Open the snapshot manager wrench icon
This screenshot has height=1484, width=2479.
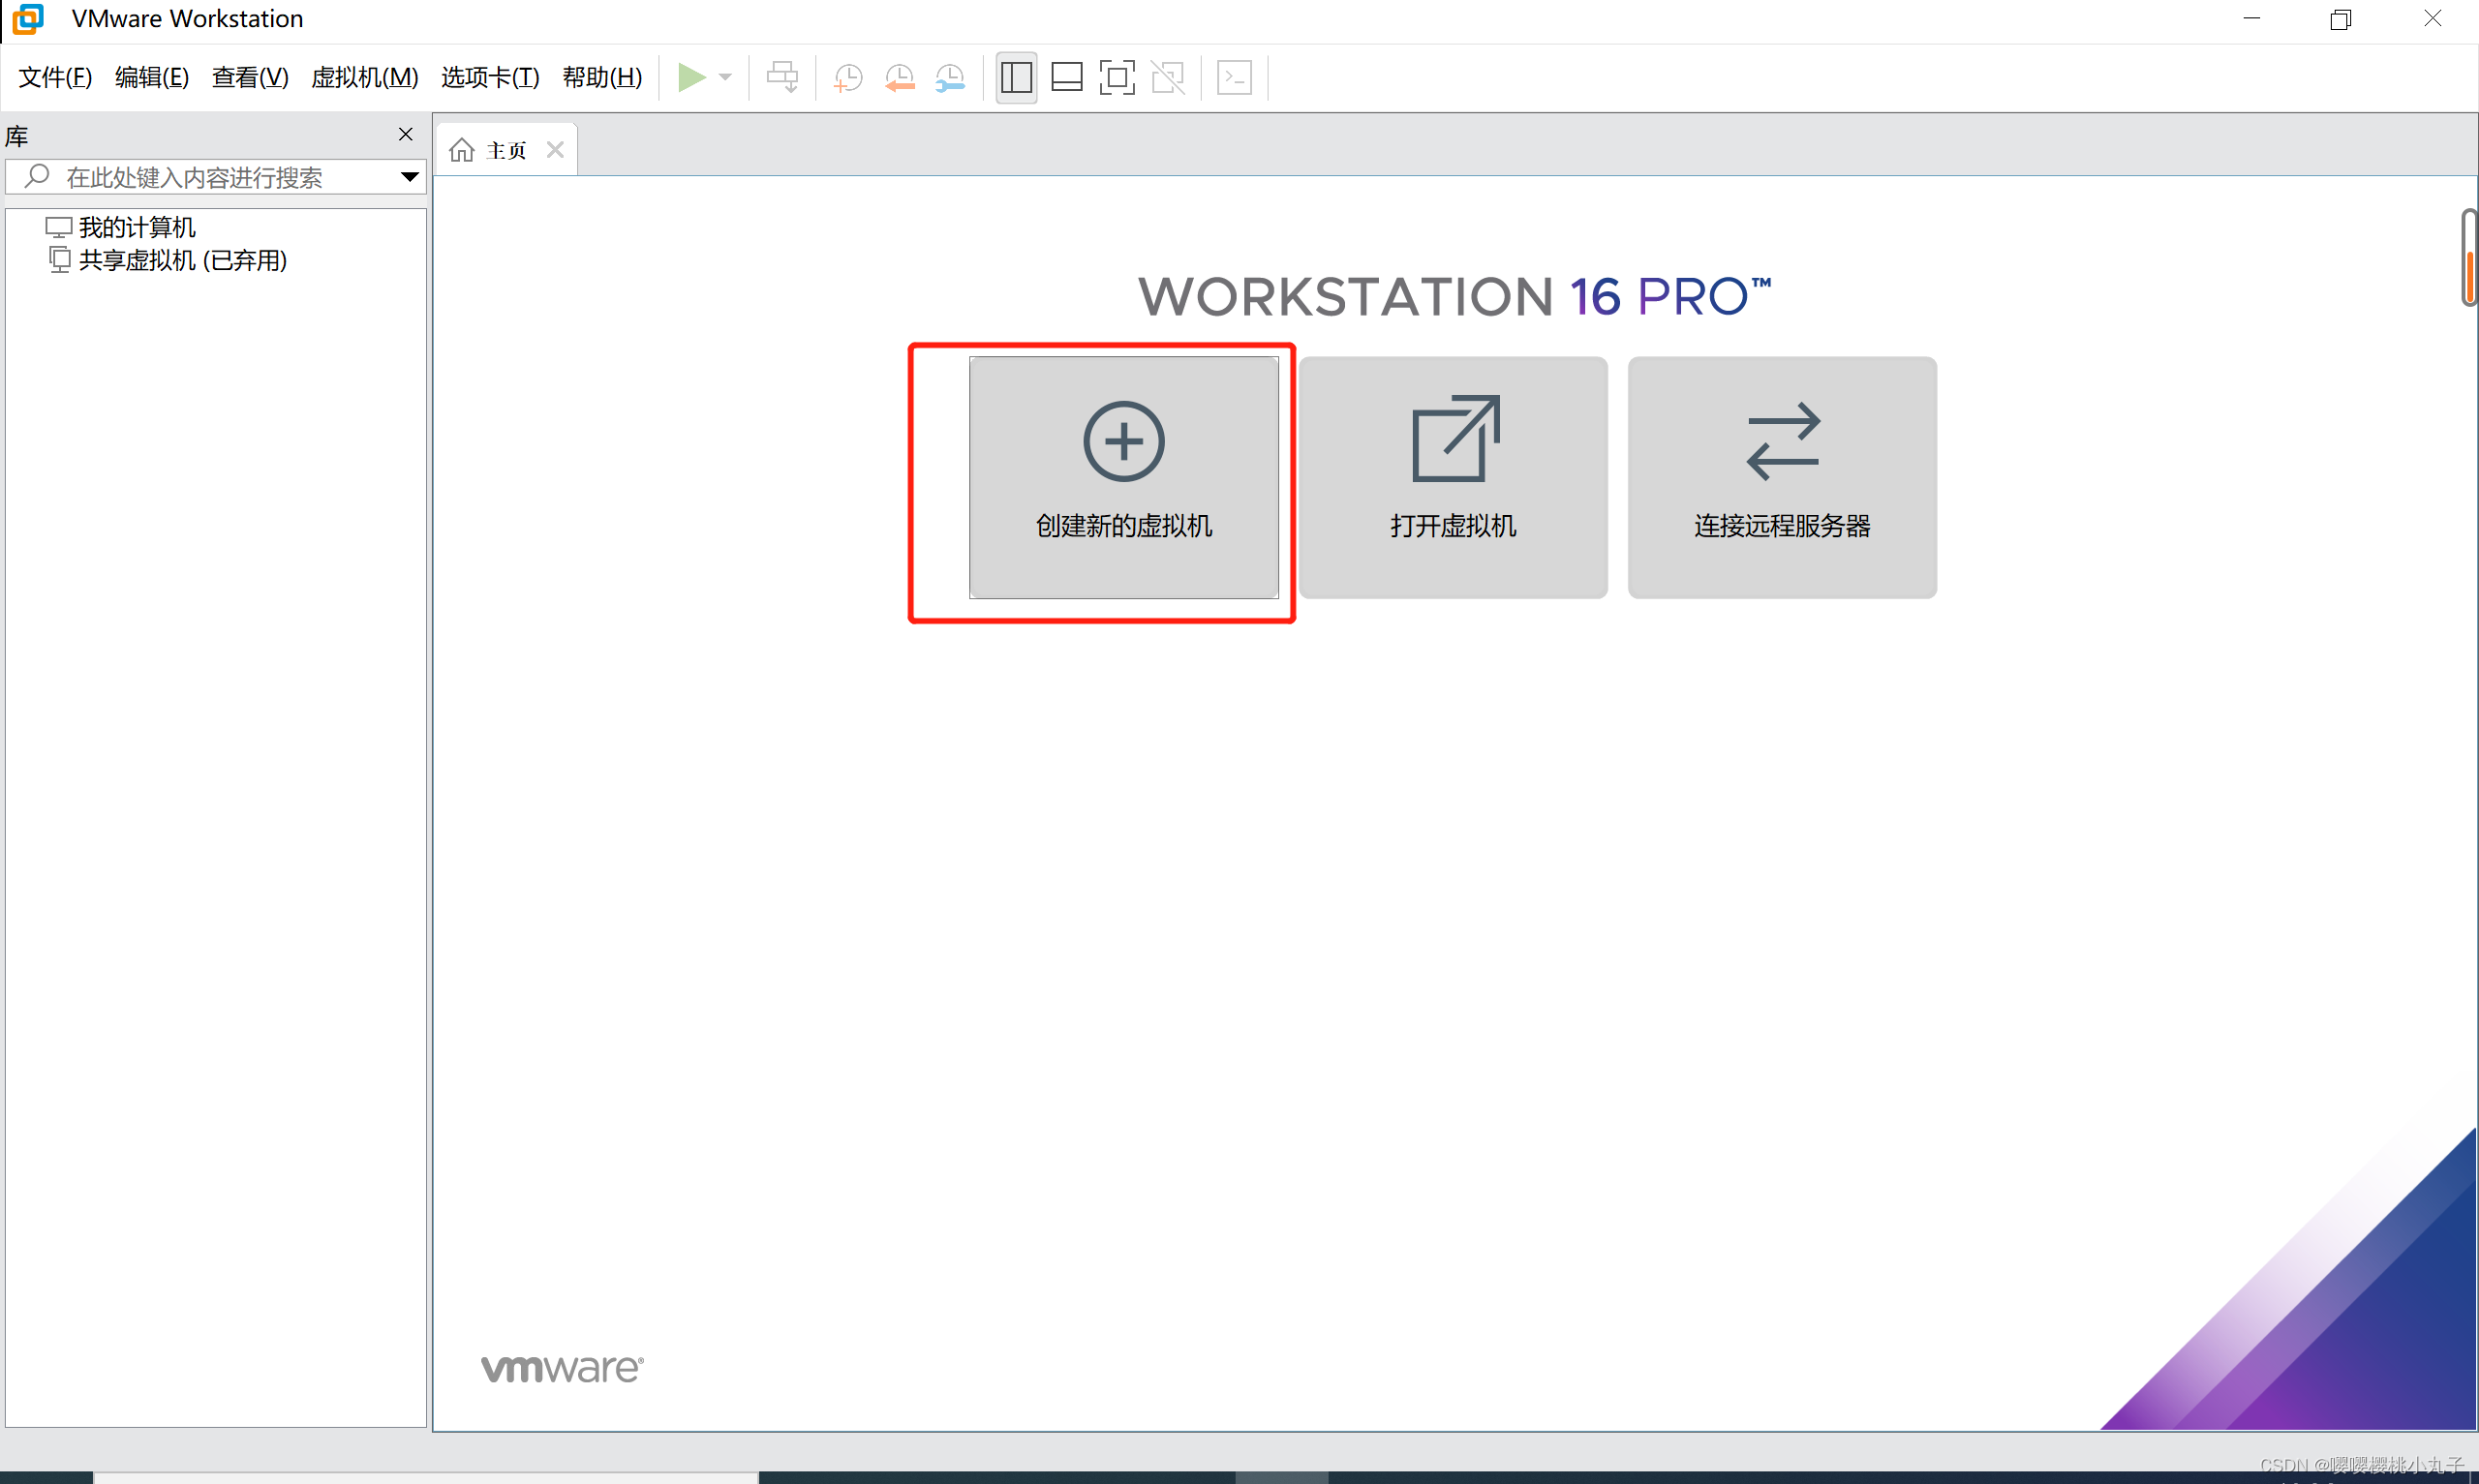[950, 77]
